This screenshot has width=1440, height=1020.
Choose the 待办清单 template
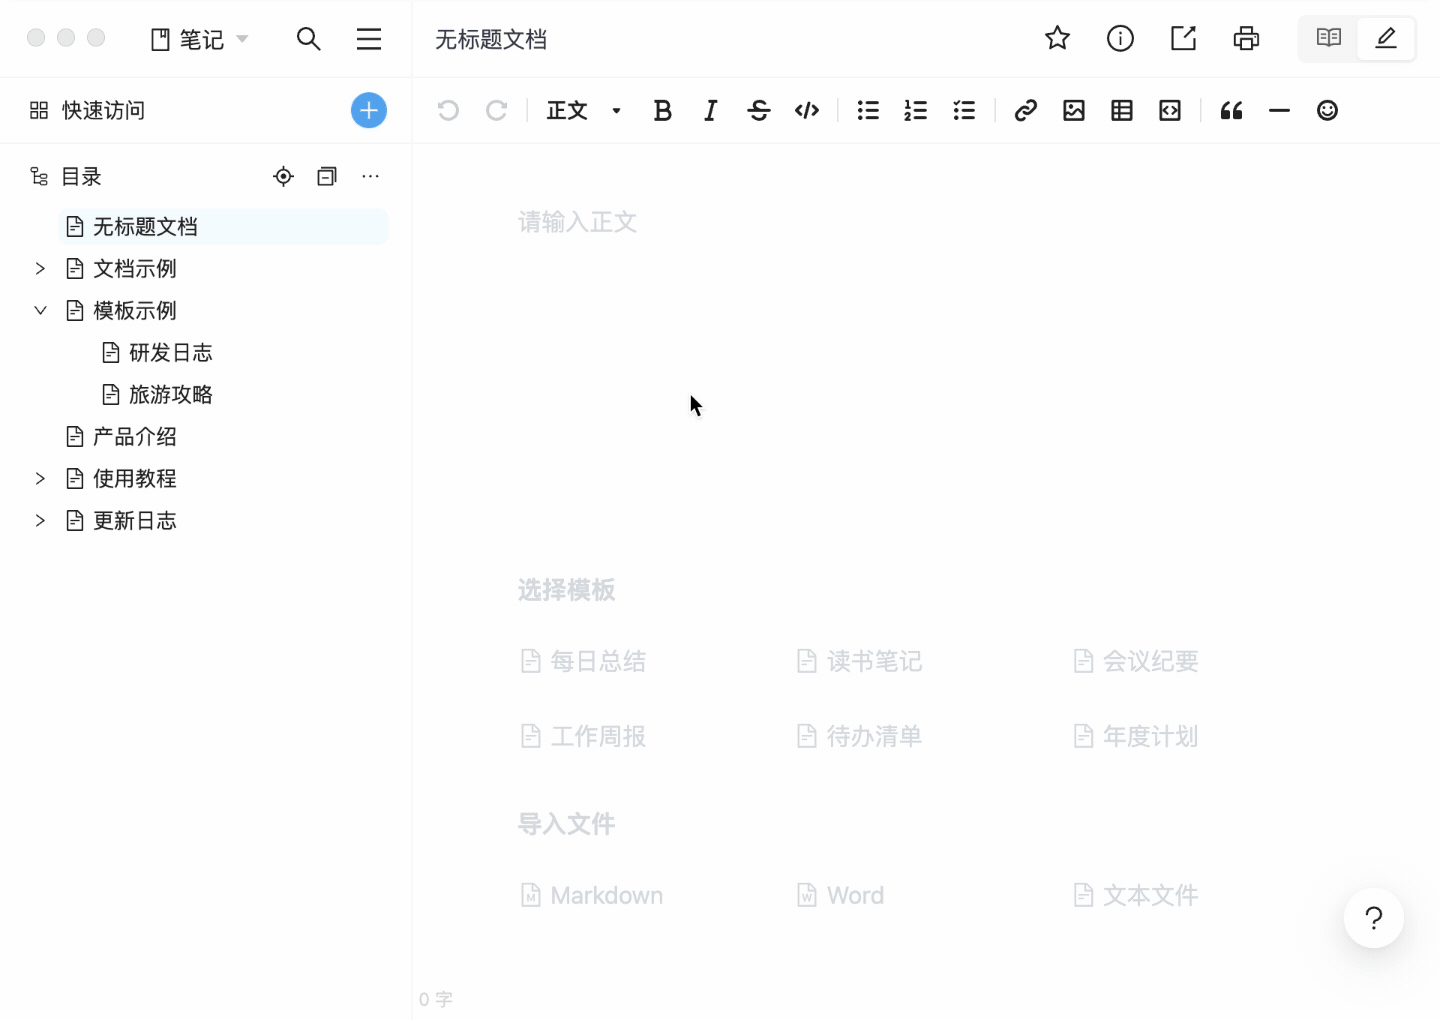coord(859,736)
